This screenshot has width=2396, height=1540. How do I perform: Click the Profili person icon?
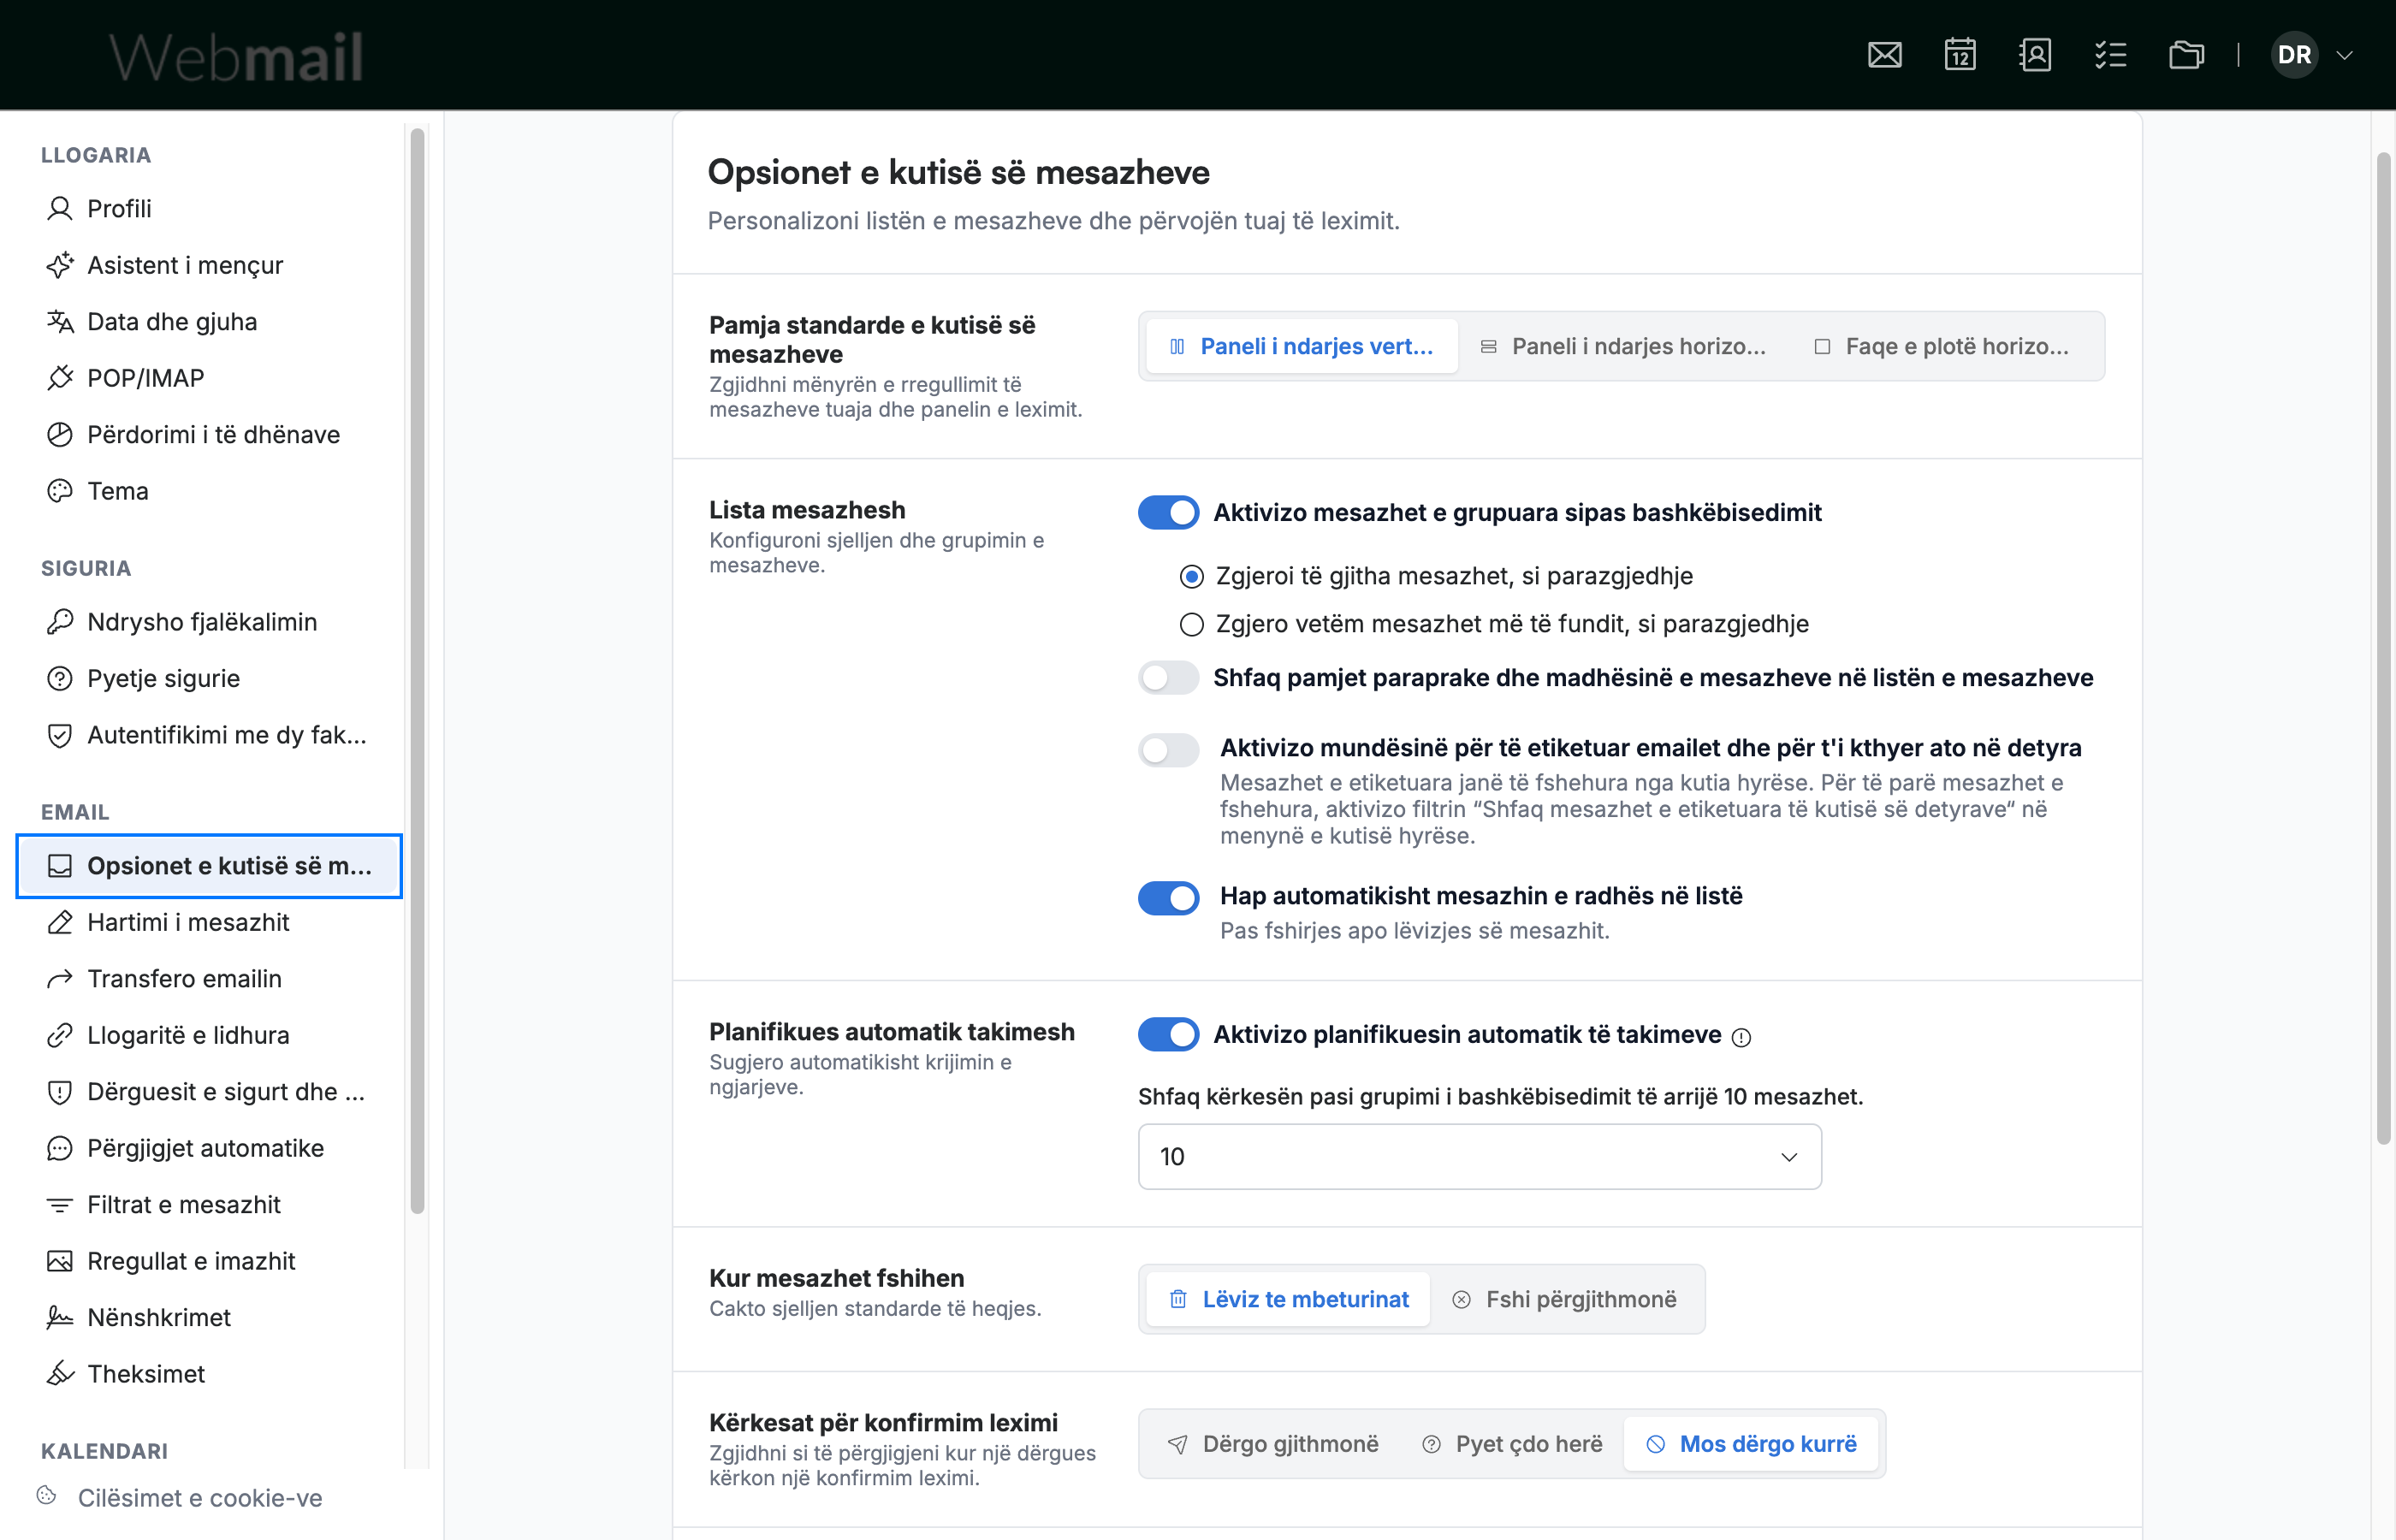point(60,208)
